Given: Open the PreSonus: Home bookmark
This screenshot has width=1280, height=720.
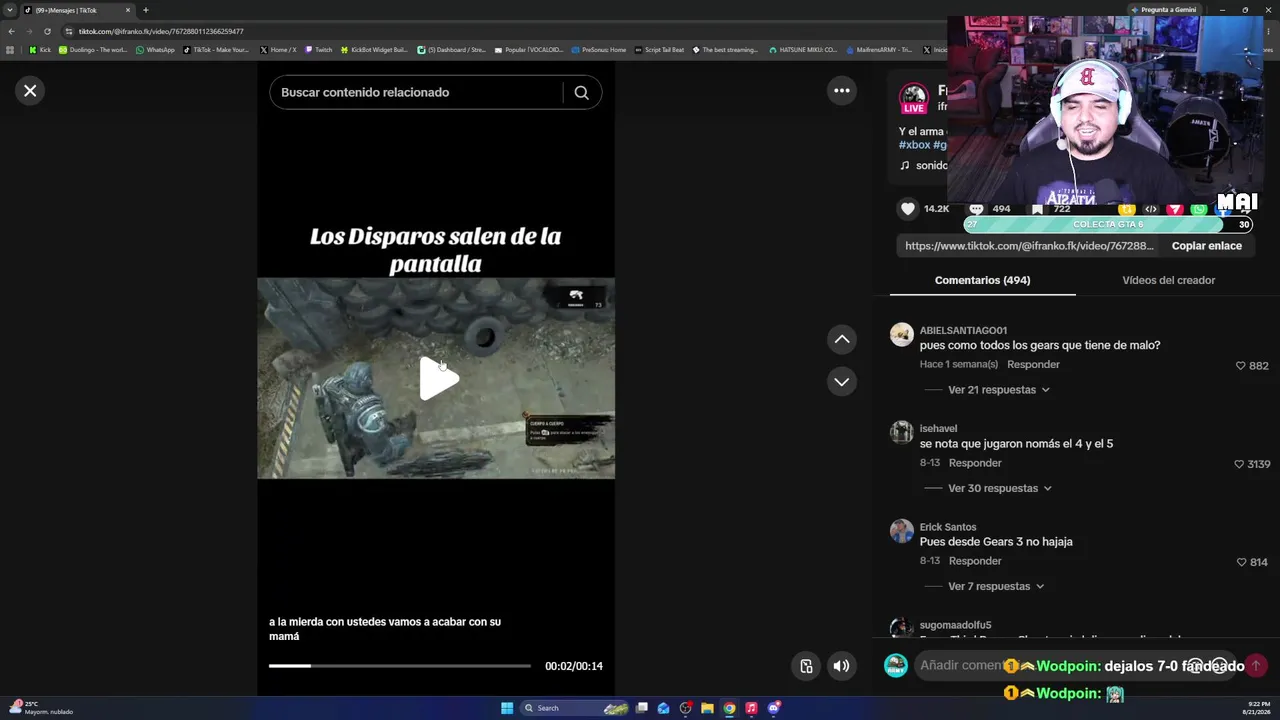Looking at the screenshot, I should [x=598, y=50].
